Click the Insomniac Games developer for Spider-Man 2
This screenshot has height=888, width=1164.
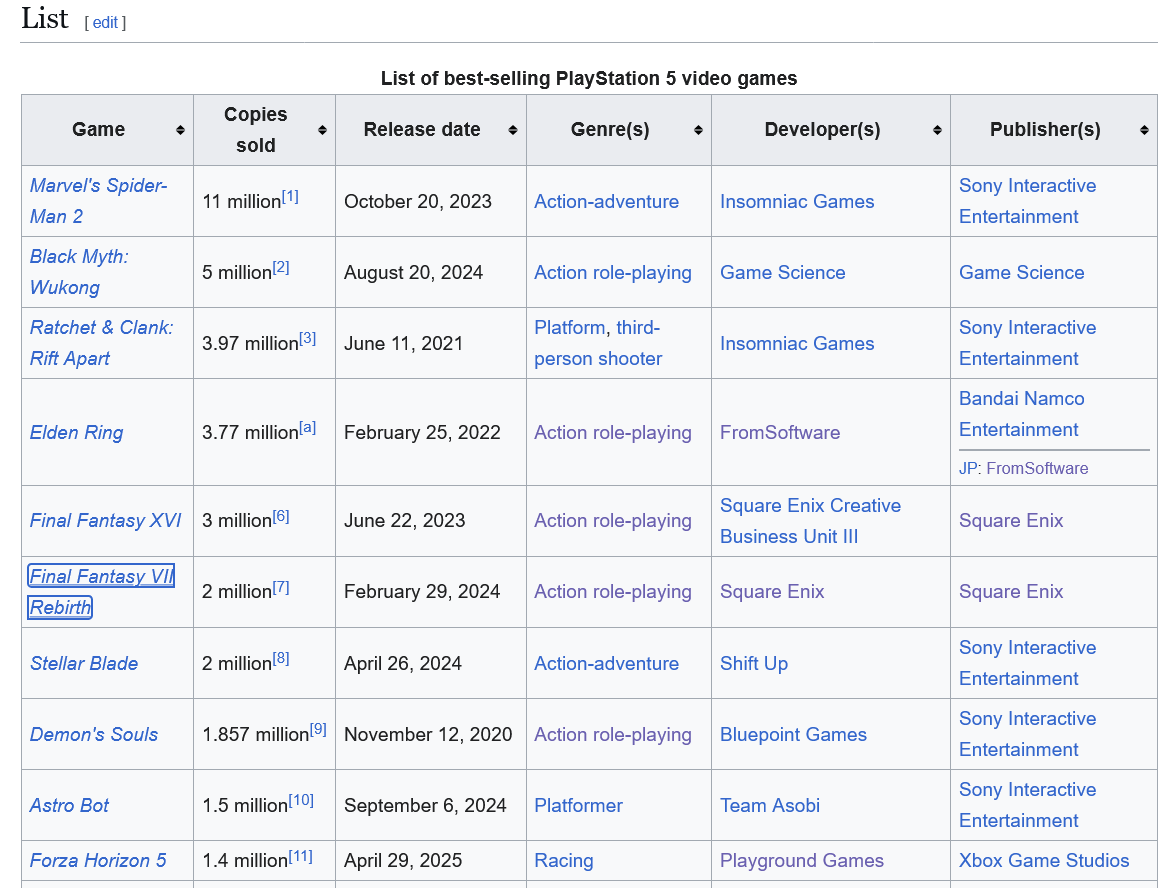click(x=796, y=202)
